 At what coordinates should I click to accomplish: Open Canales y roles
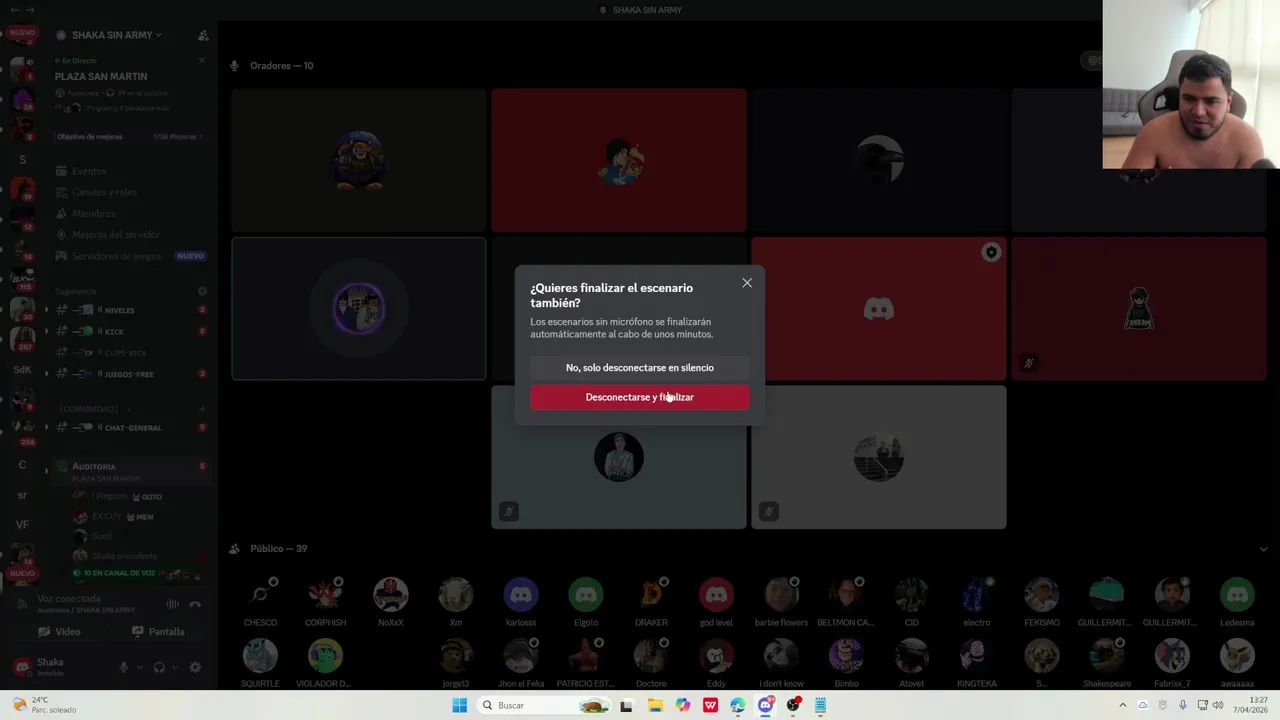point(104,192)
